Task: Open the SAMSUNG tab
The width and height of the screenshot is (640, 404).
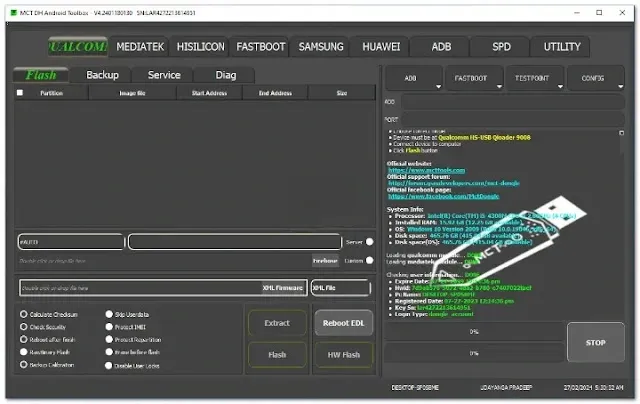Action: pyautogui.click(x=321, y=47)
